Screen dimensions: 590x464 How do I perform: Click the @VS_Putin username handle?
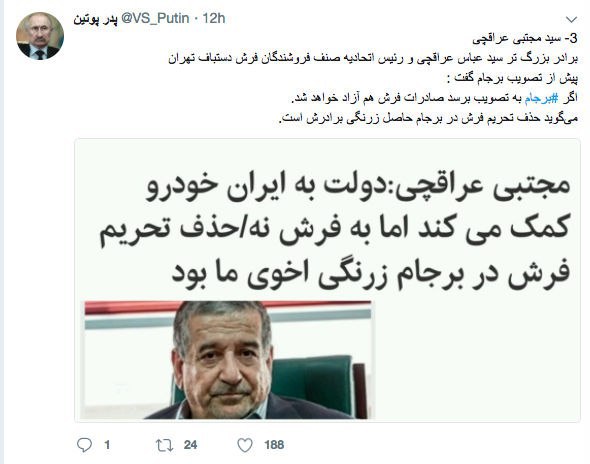click(155, 18)
